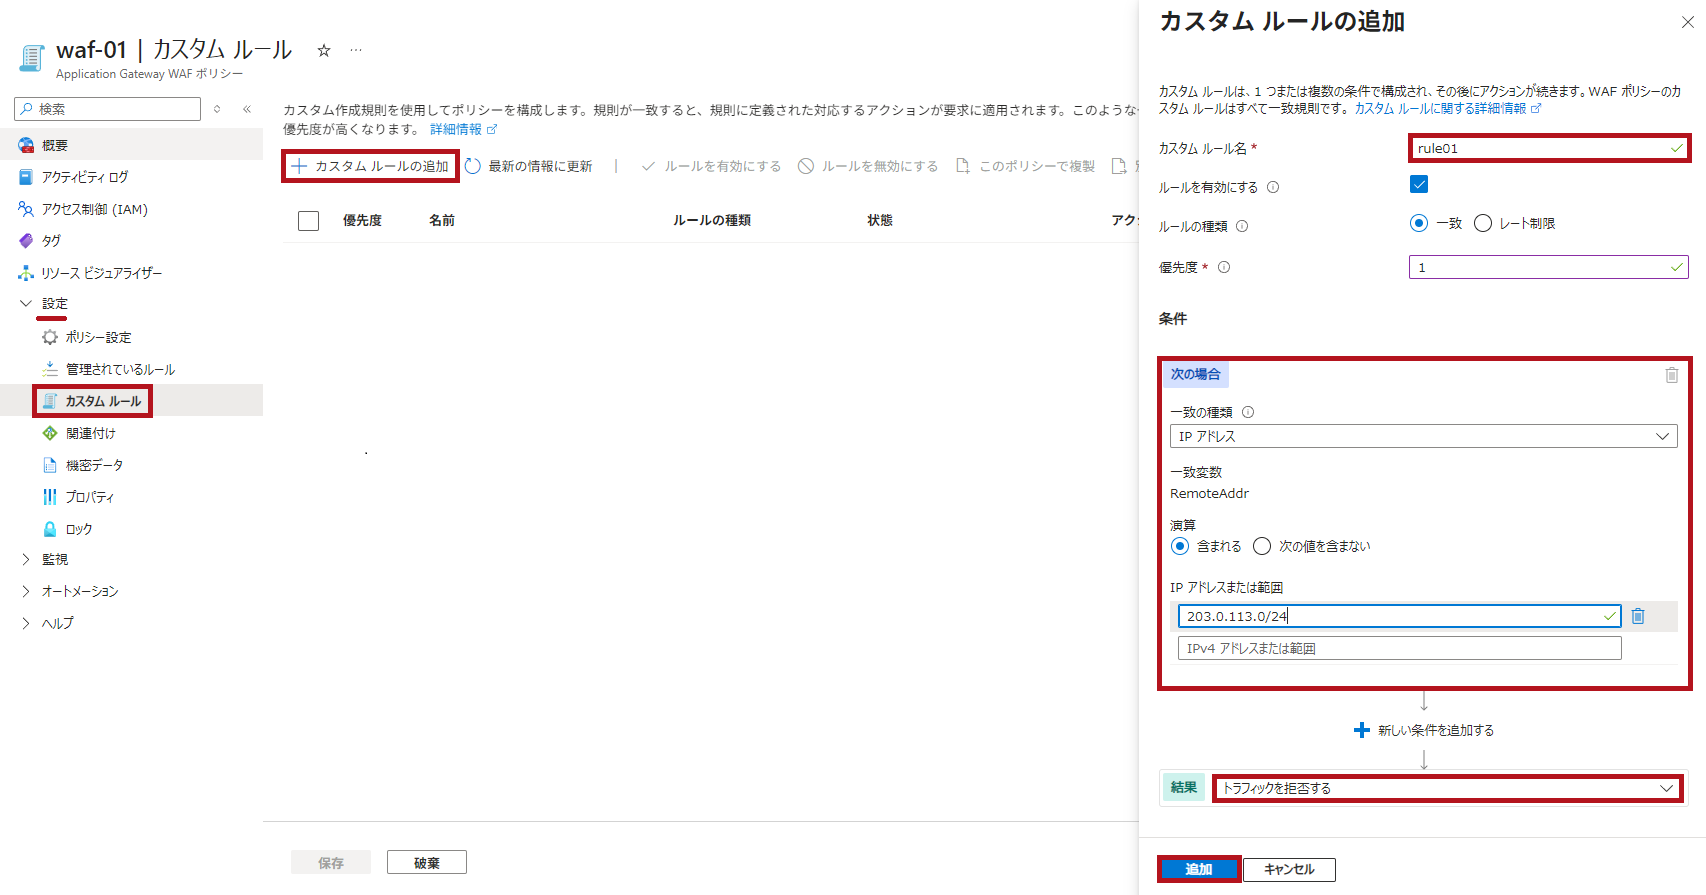Select 次の値を含まない operator option
Screen dimensions: 1706x895
coord(1262,546)
